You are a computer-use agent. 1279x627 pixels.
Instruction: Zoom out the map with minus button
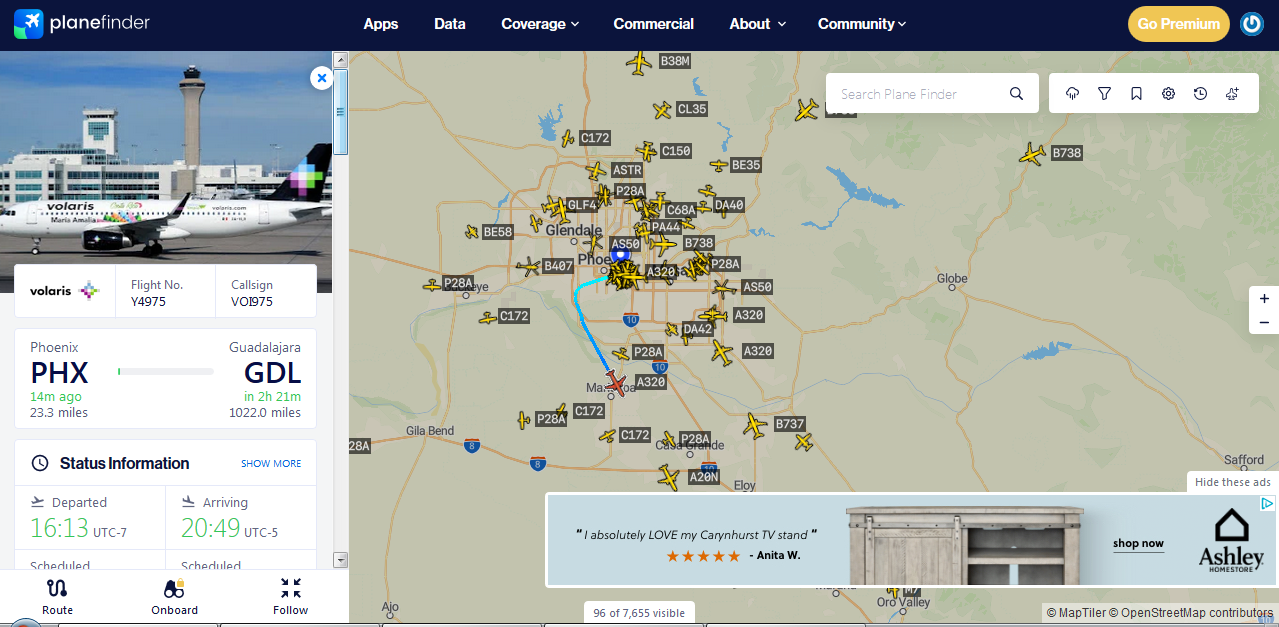tap(1264, 322)
